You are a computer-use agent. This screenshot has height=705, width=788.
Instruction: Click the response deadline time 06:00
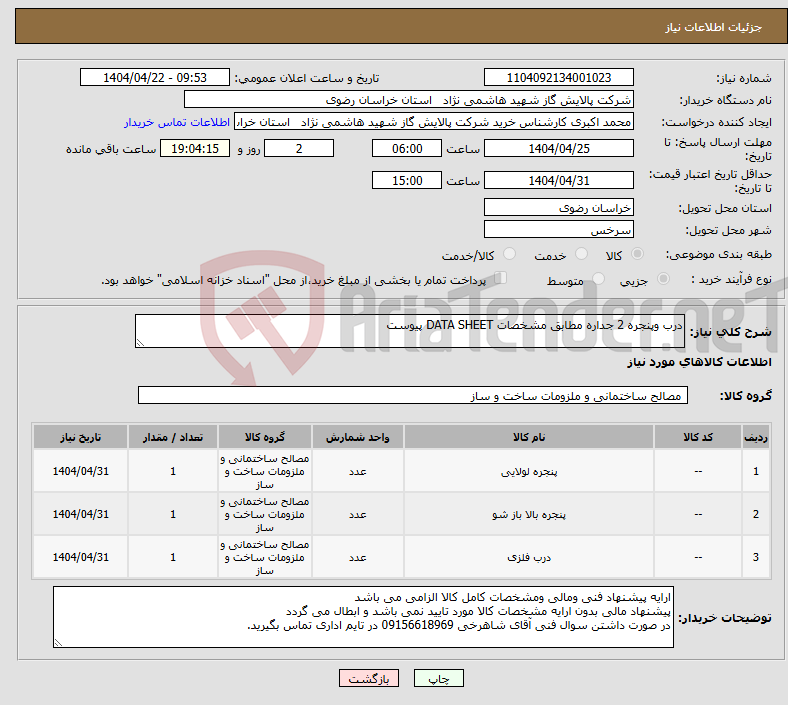click(x=407, y=149)
